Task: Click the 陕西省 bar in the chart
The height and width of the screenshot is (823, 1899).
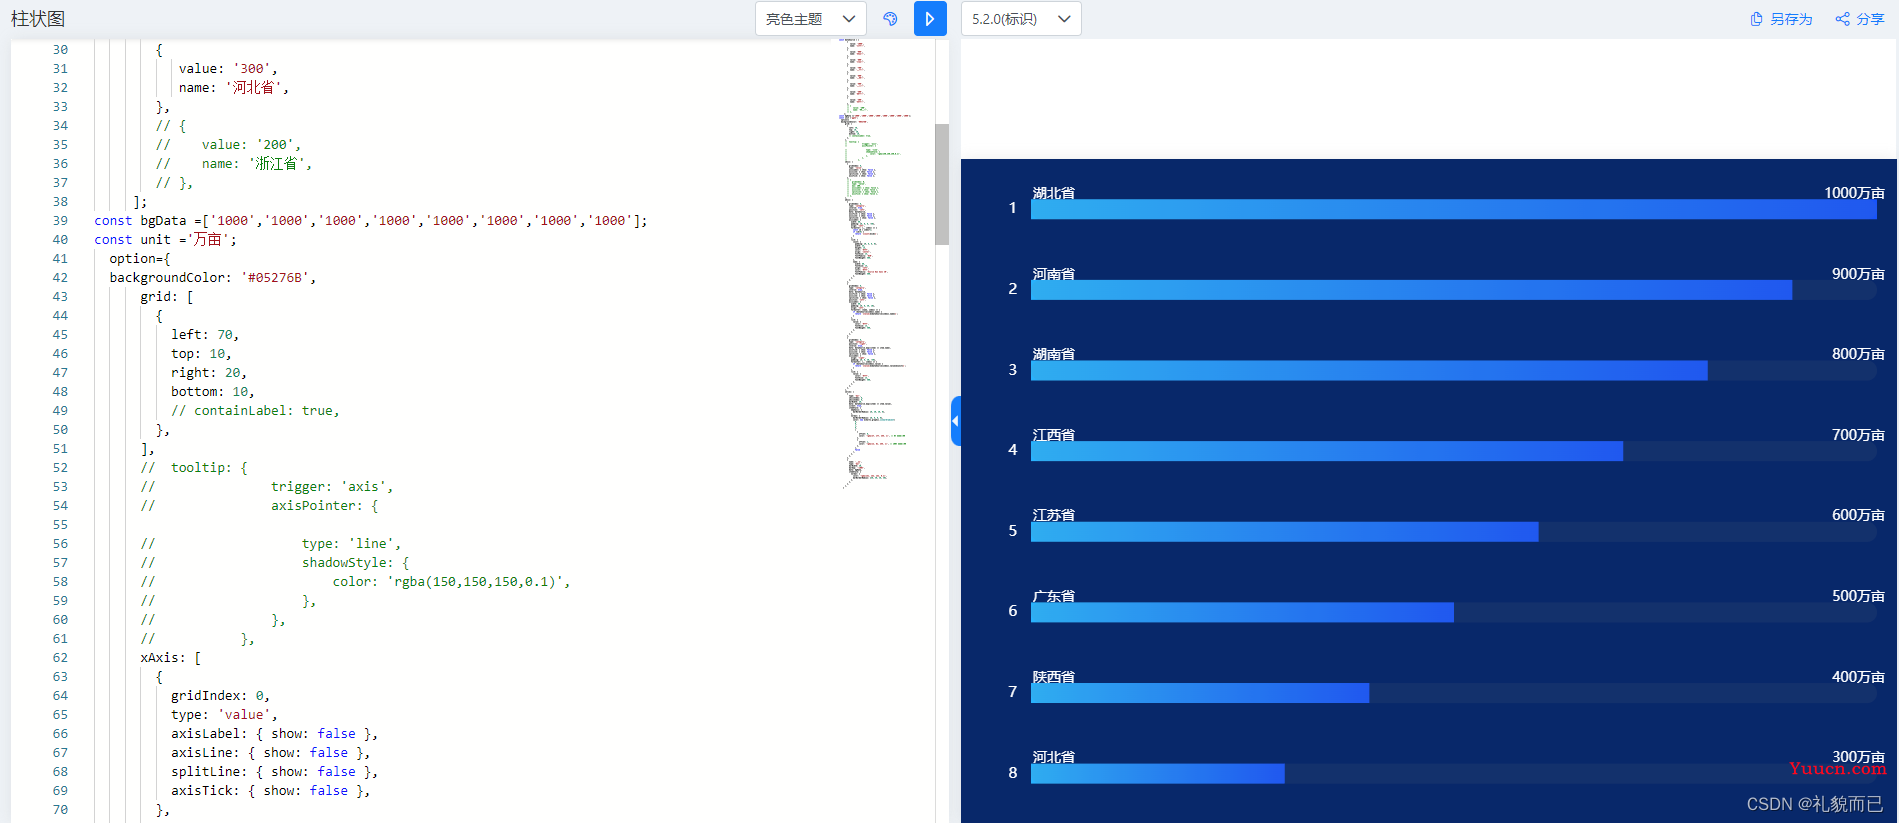Action: click(1200, 693)
